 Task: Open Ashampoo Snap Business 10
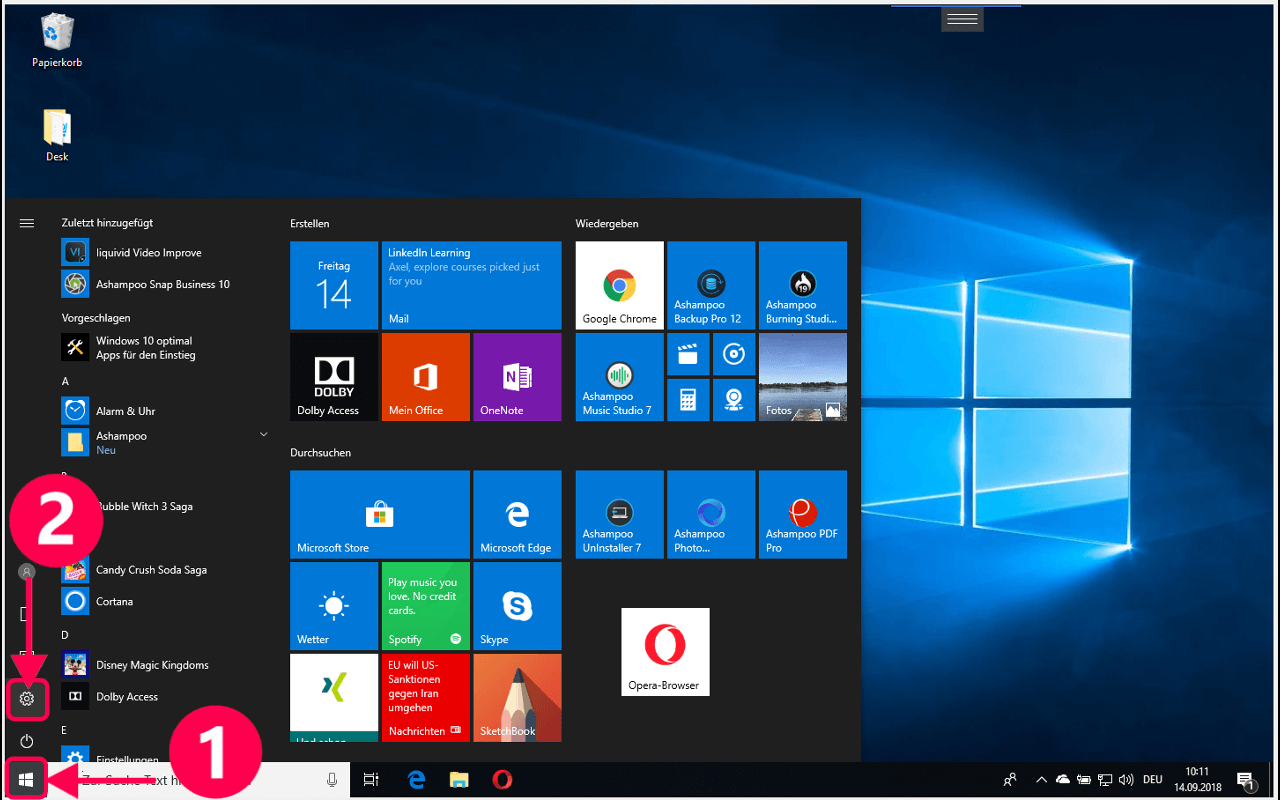[x=166, y=284]
